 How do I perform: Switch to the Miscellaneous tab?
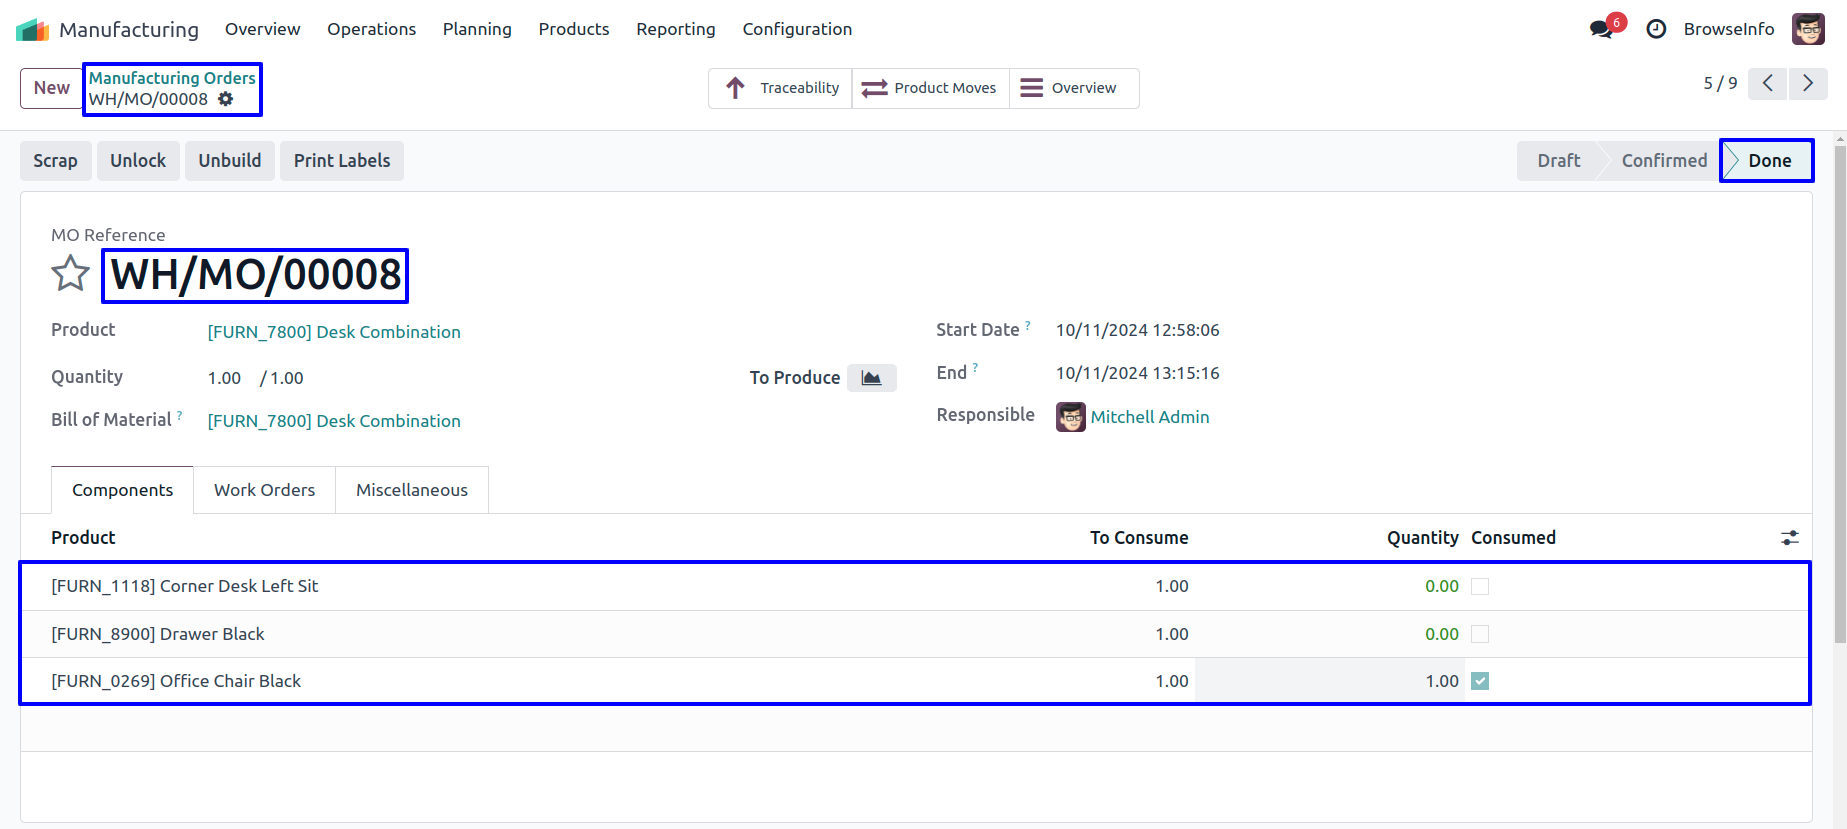tap(411, 490)
